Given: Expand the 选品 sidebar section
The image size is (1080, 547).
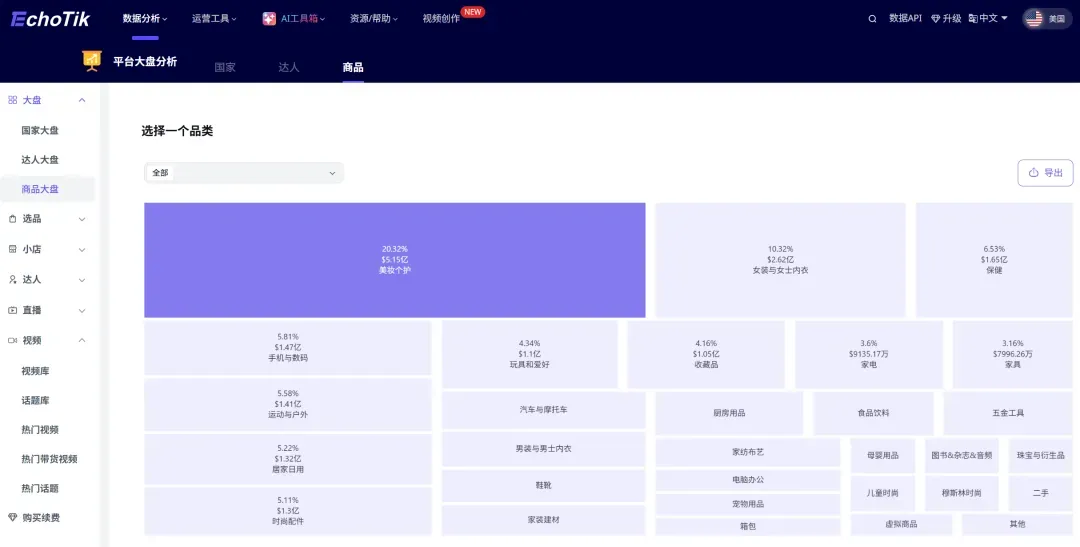Looking at the screenshot, I should point(82,219).
